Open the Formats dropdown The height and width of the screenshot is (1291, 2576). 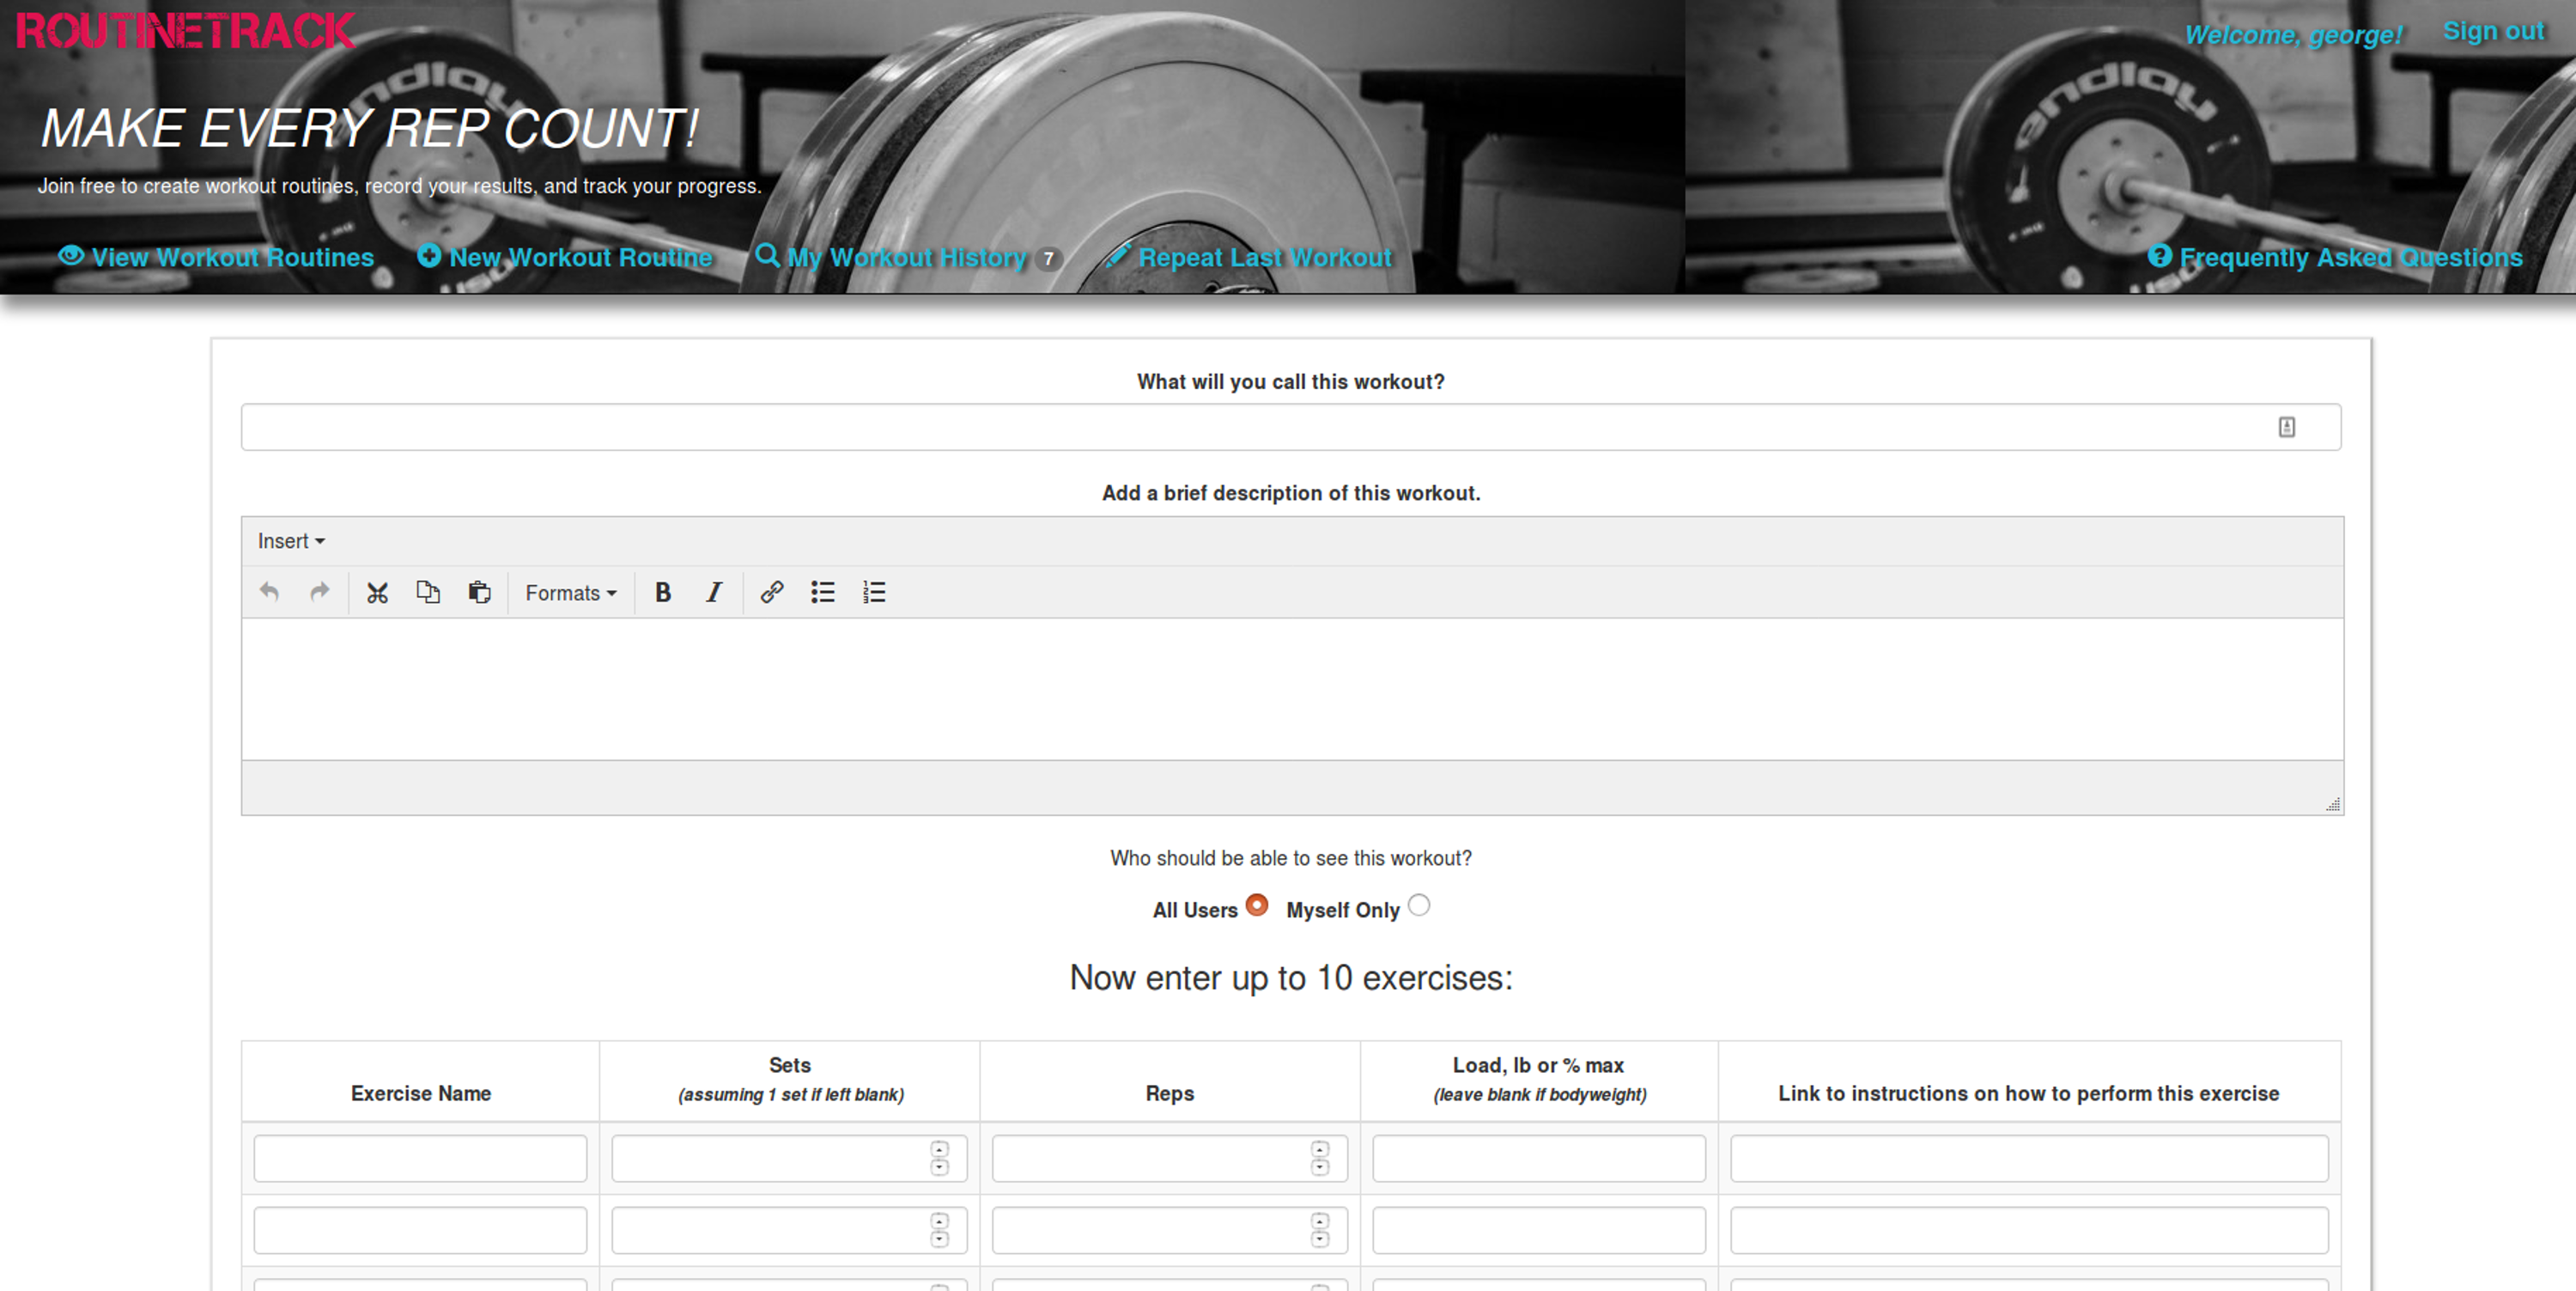tap(570, 592)
